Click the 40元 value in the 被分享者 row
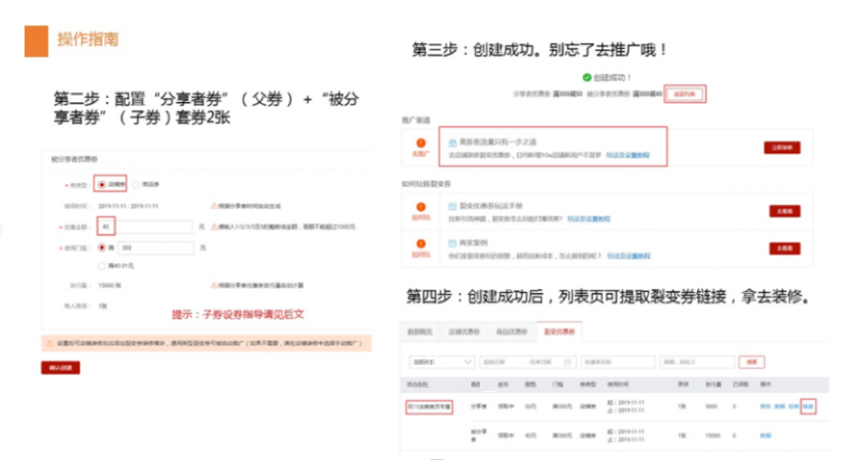The width and height of the screenshot is (866, 460). (530, 436)
